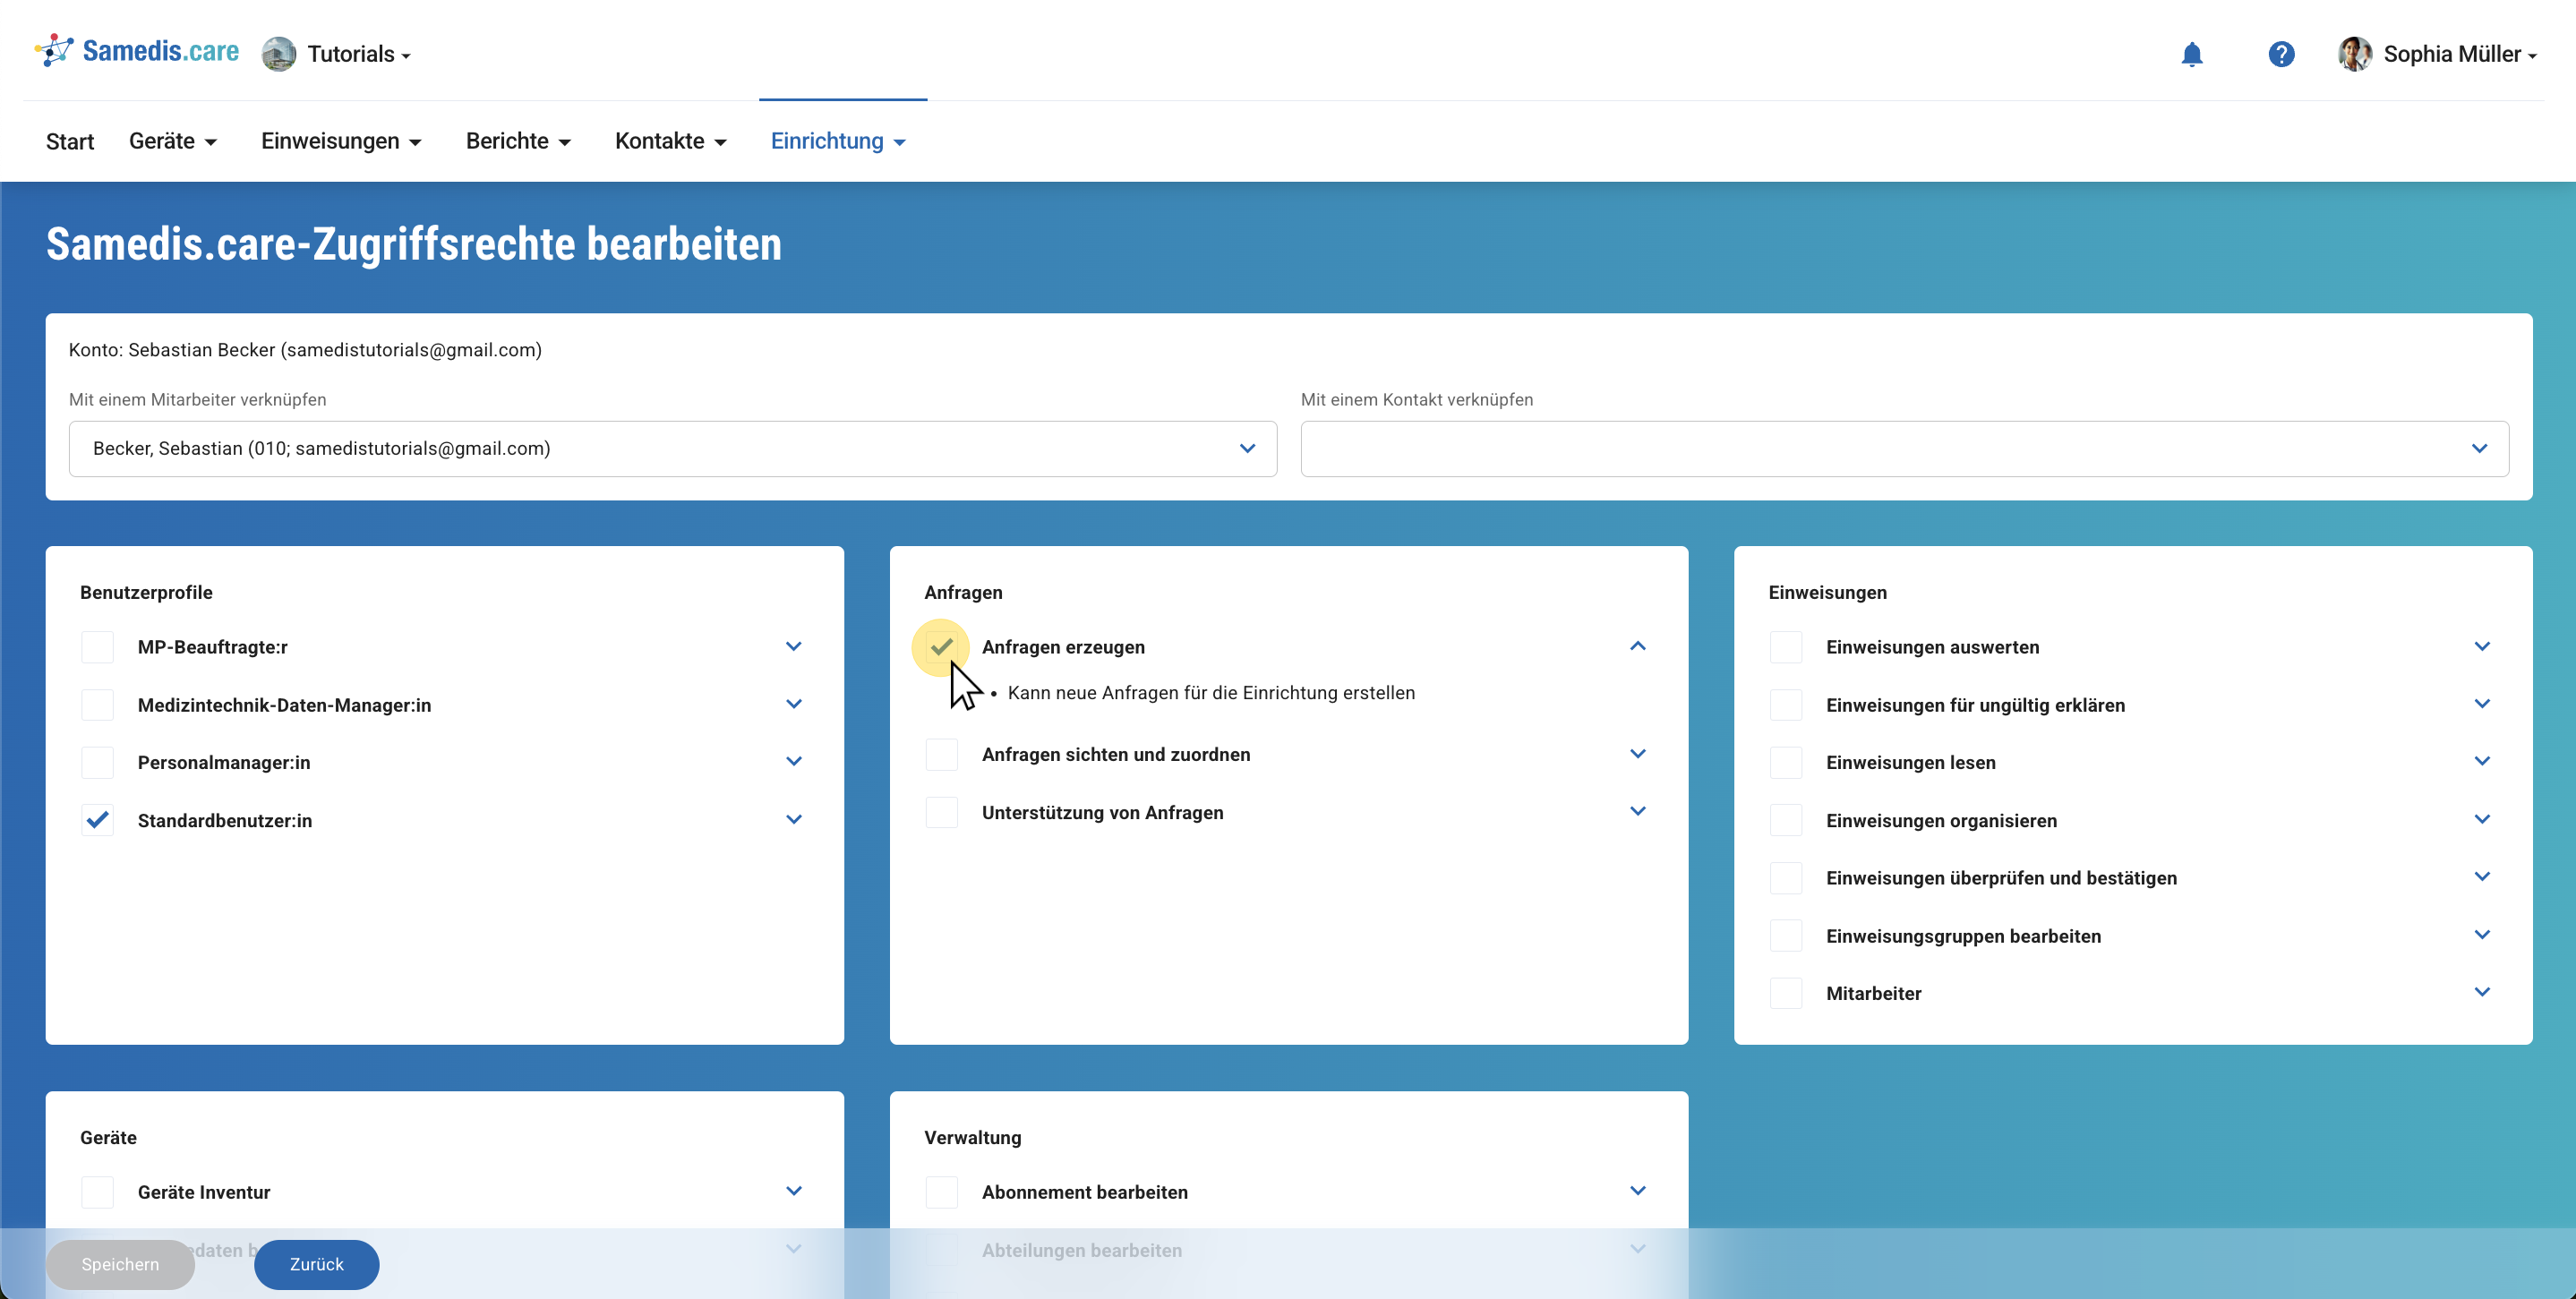The height and width of the screenshot is (1299, 2576).
Task: Check Anfragen sichten und zuordnen
Action: point(941,754)
